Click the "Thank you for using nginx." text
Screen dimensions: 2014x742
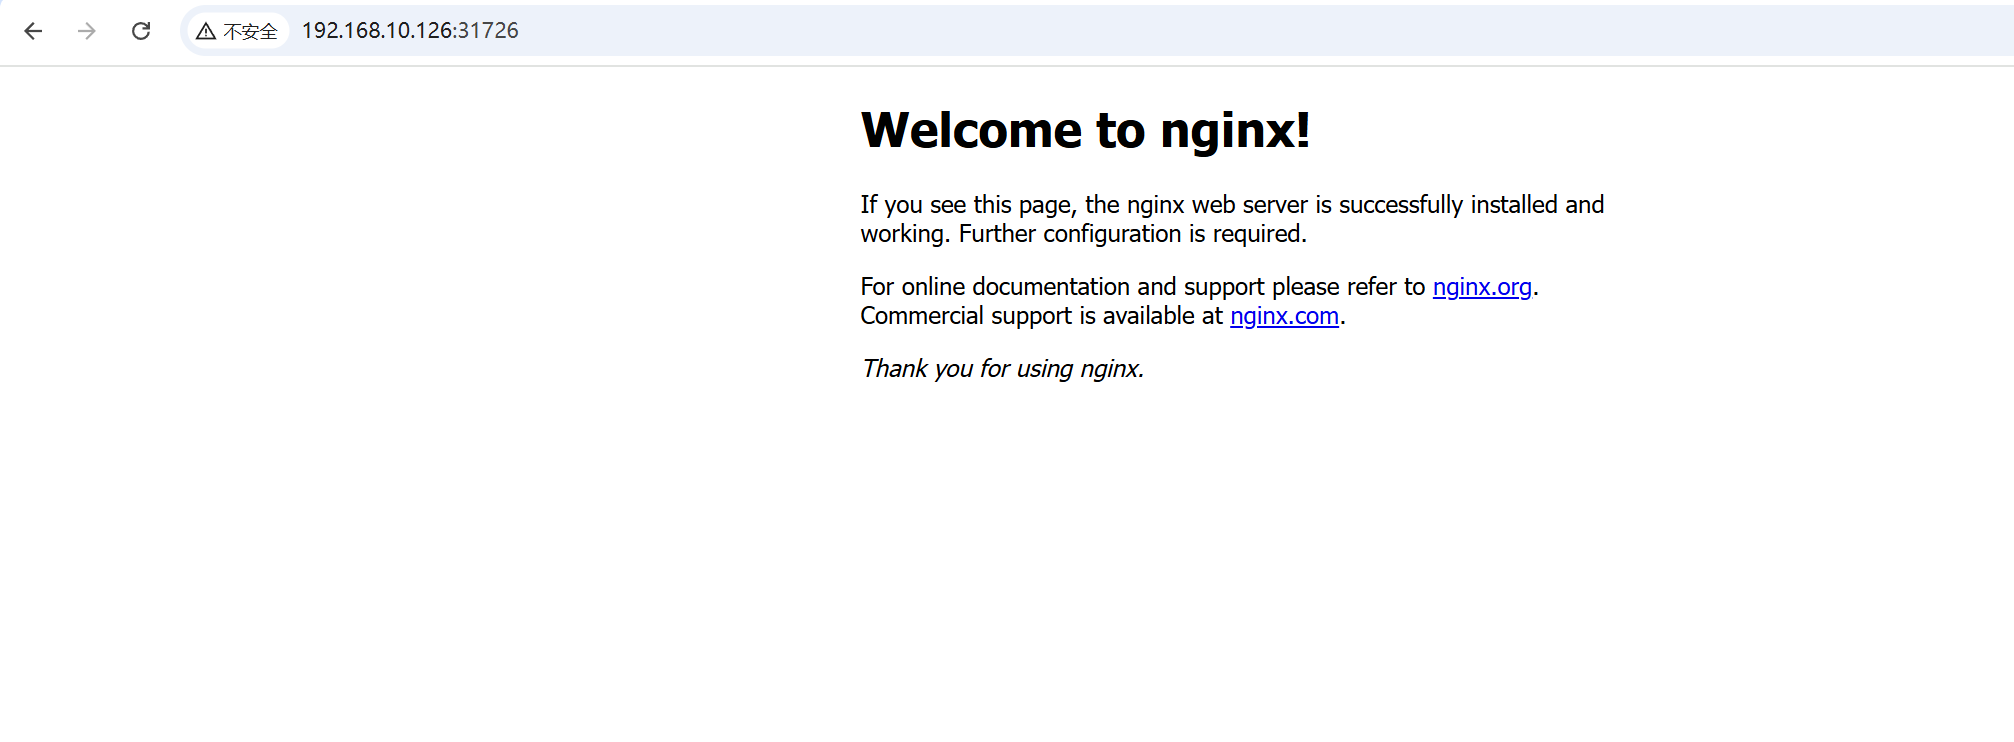pos(1002,369)
